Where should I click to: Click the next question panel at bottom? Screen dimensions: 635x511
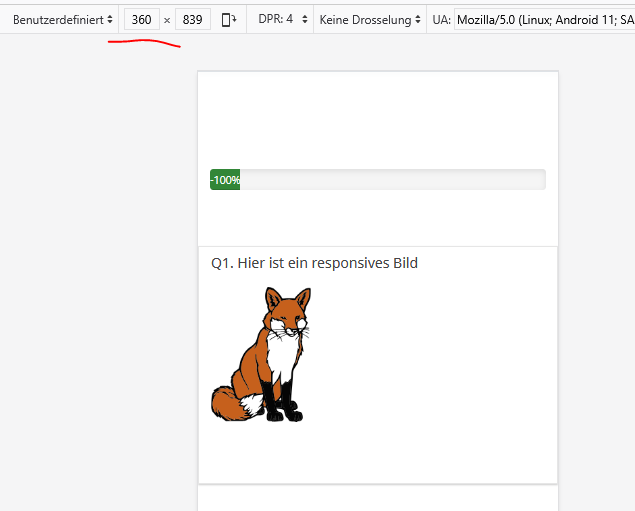pyautogui.click(x=377, y=498)
